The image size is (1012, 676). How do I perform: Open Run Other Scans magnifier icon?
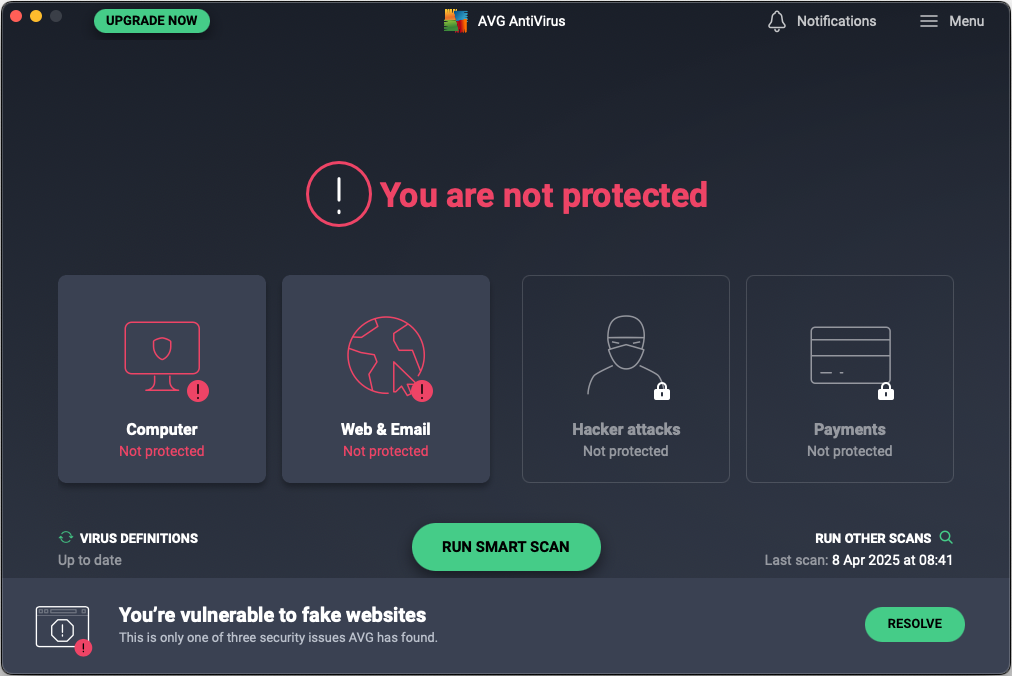pyautogui.click(x=946, y=537)
